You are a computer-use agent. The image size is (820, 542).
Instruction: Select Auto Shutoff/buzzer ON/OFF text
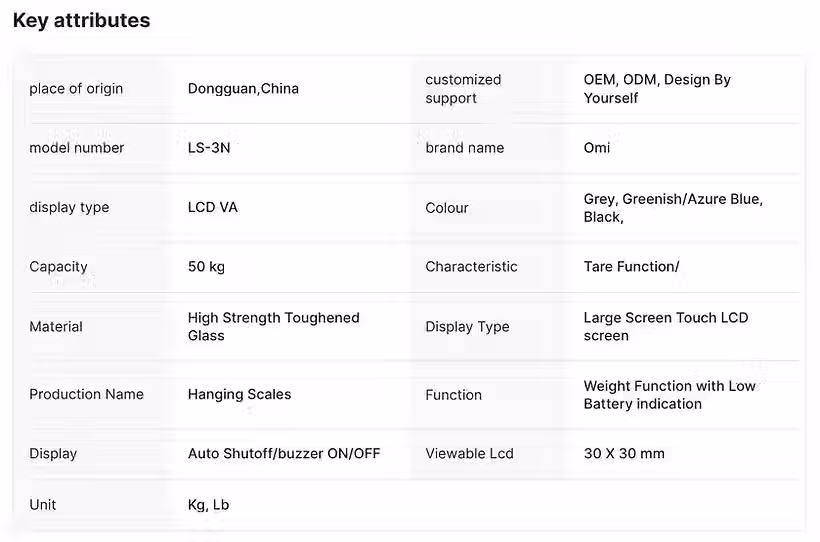(284, 453)
